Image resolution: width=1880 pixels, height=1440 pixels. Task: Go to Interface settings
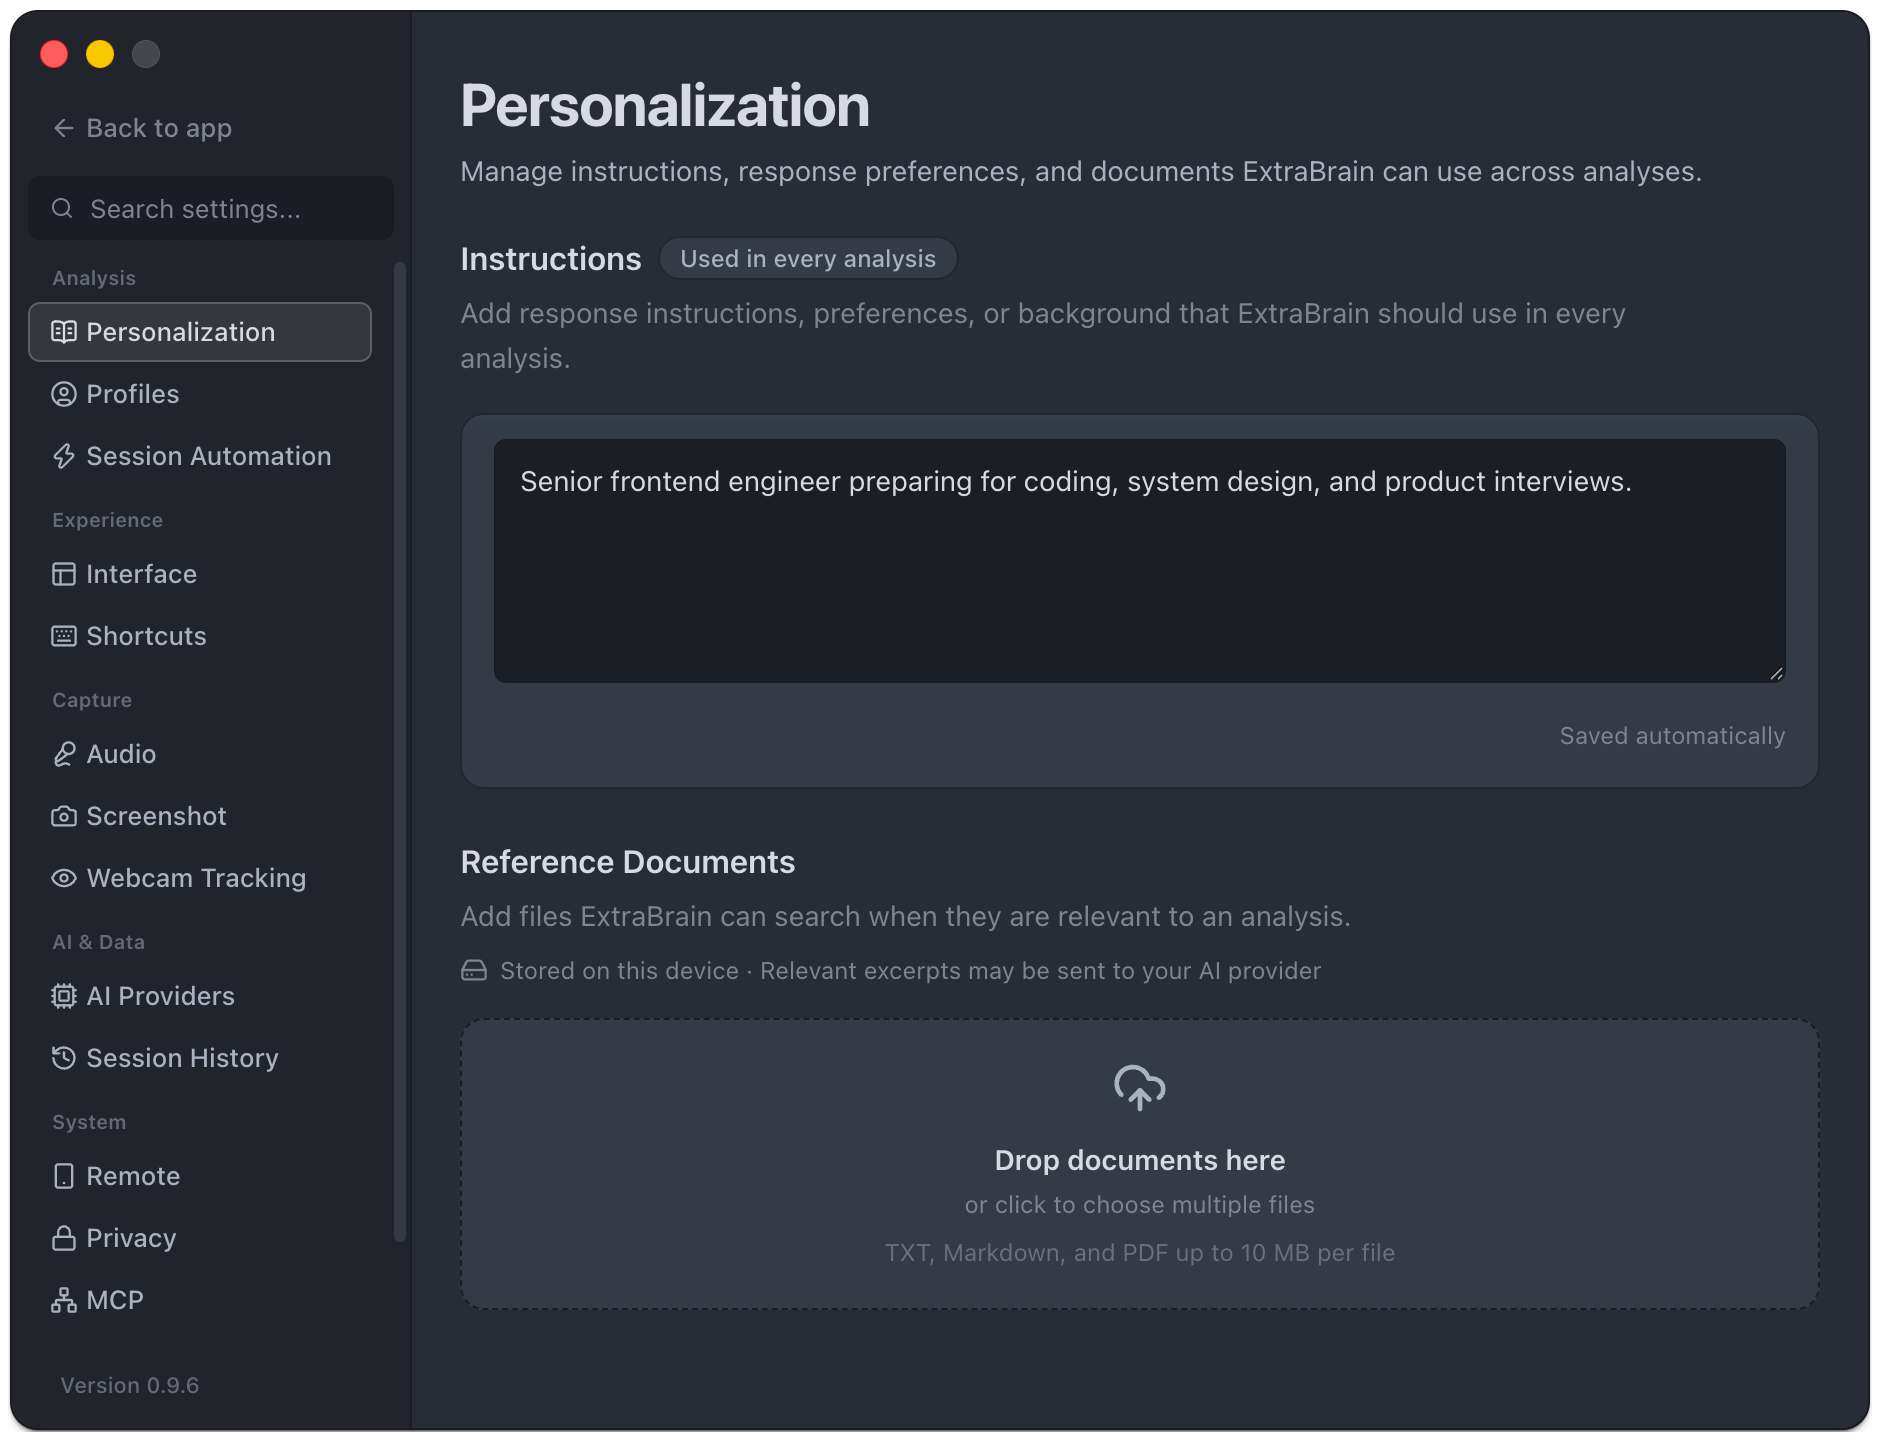point(200,574)
